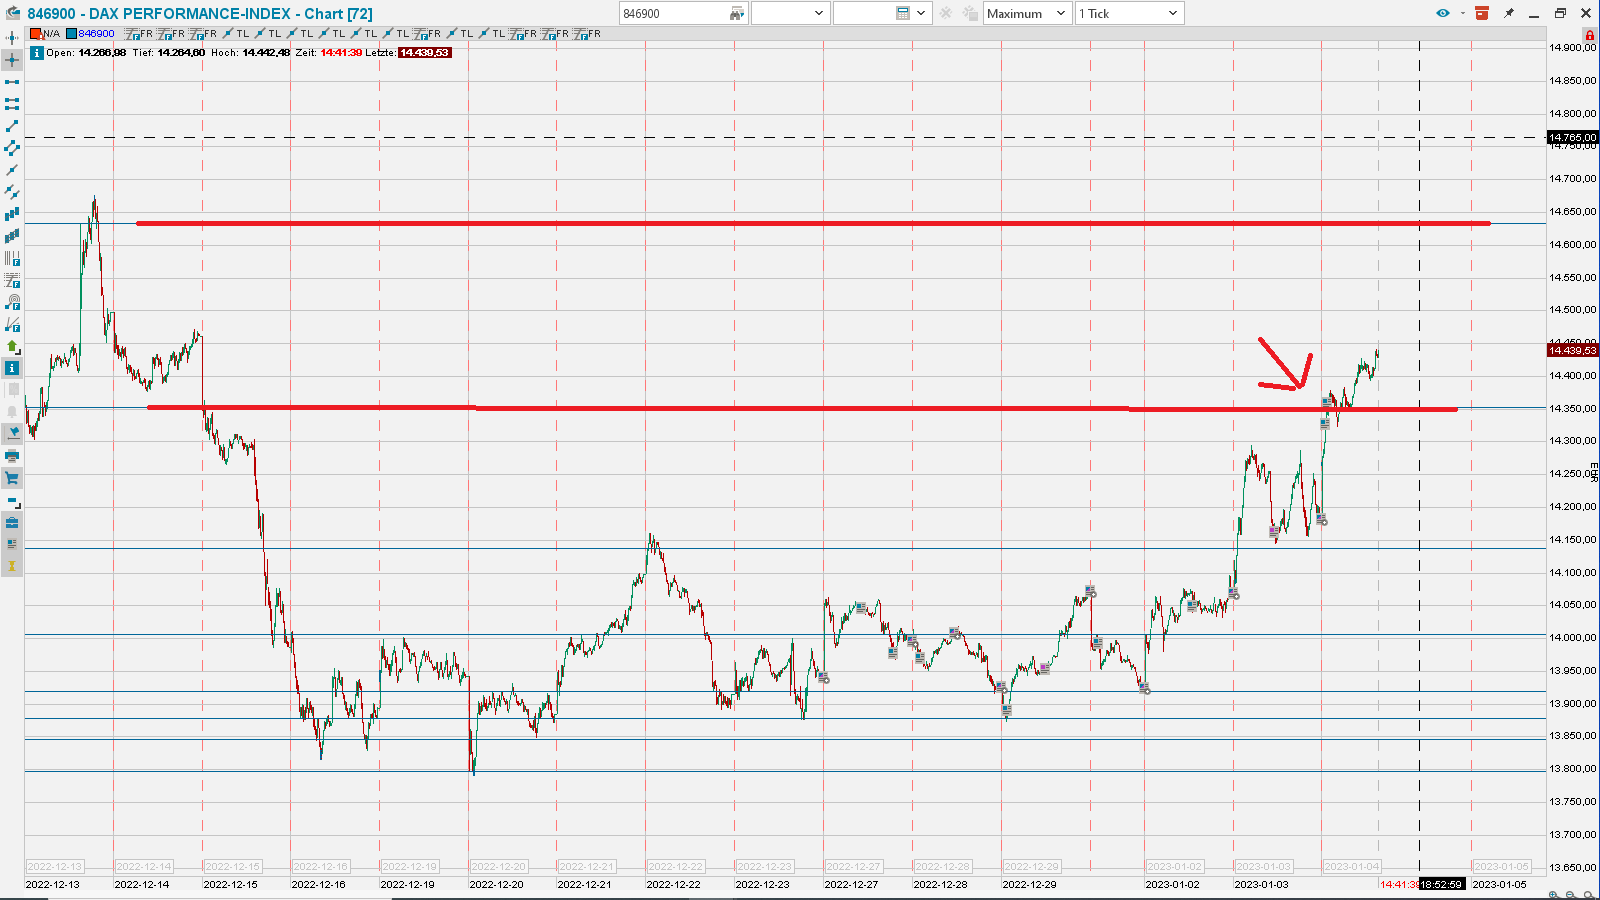
Task: Select the crosshair tool in the left toolbar
Action: click(x=11, y=59)
